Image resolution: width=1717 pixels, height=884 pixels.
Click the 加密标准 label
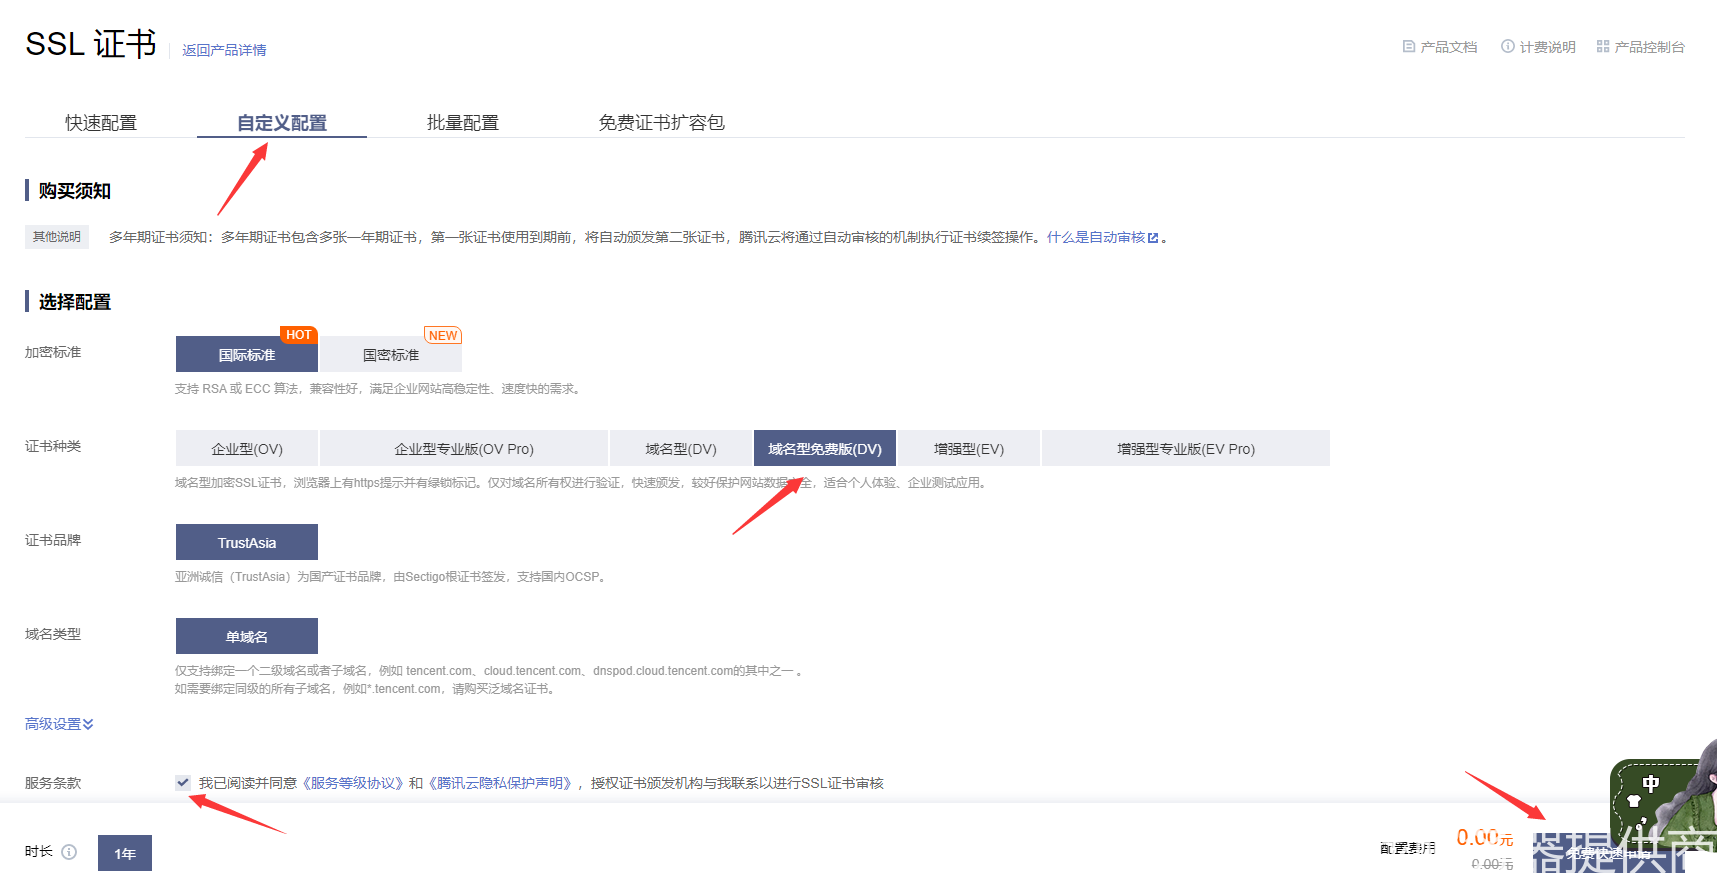tap(53, 352)
